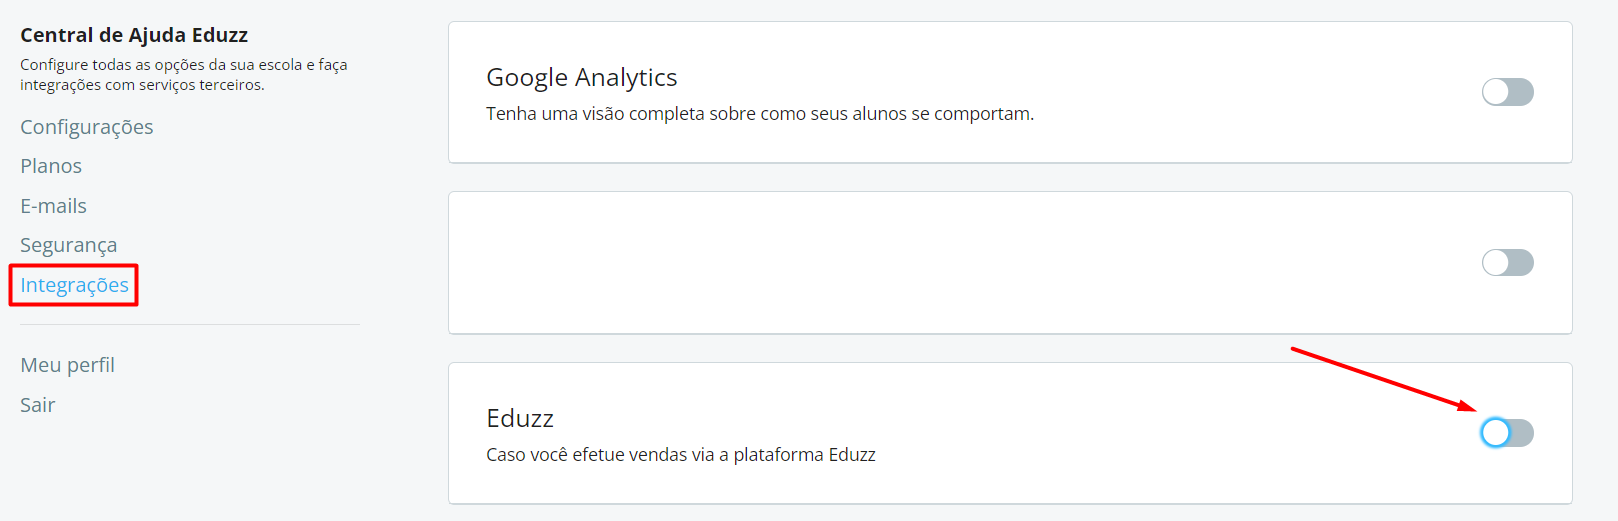1618x521 pixels.
Task: Click the Eduzz card title
Action: tap(520, 418)
